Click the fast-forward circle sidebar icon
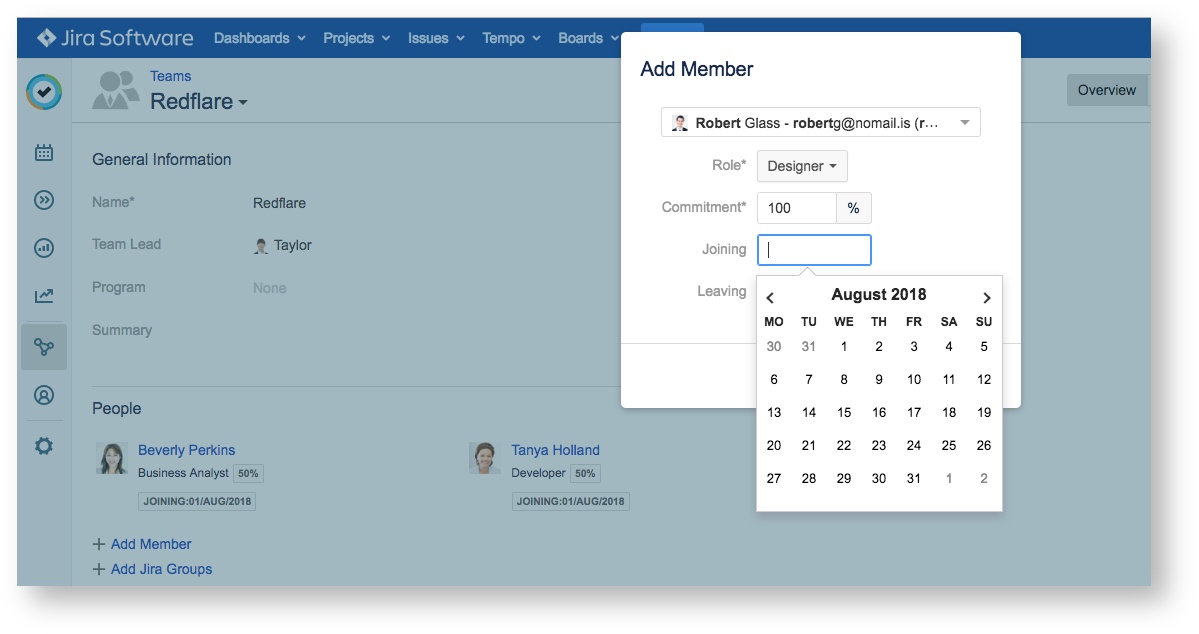 point(44,200)
